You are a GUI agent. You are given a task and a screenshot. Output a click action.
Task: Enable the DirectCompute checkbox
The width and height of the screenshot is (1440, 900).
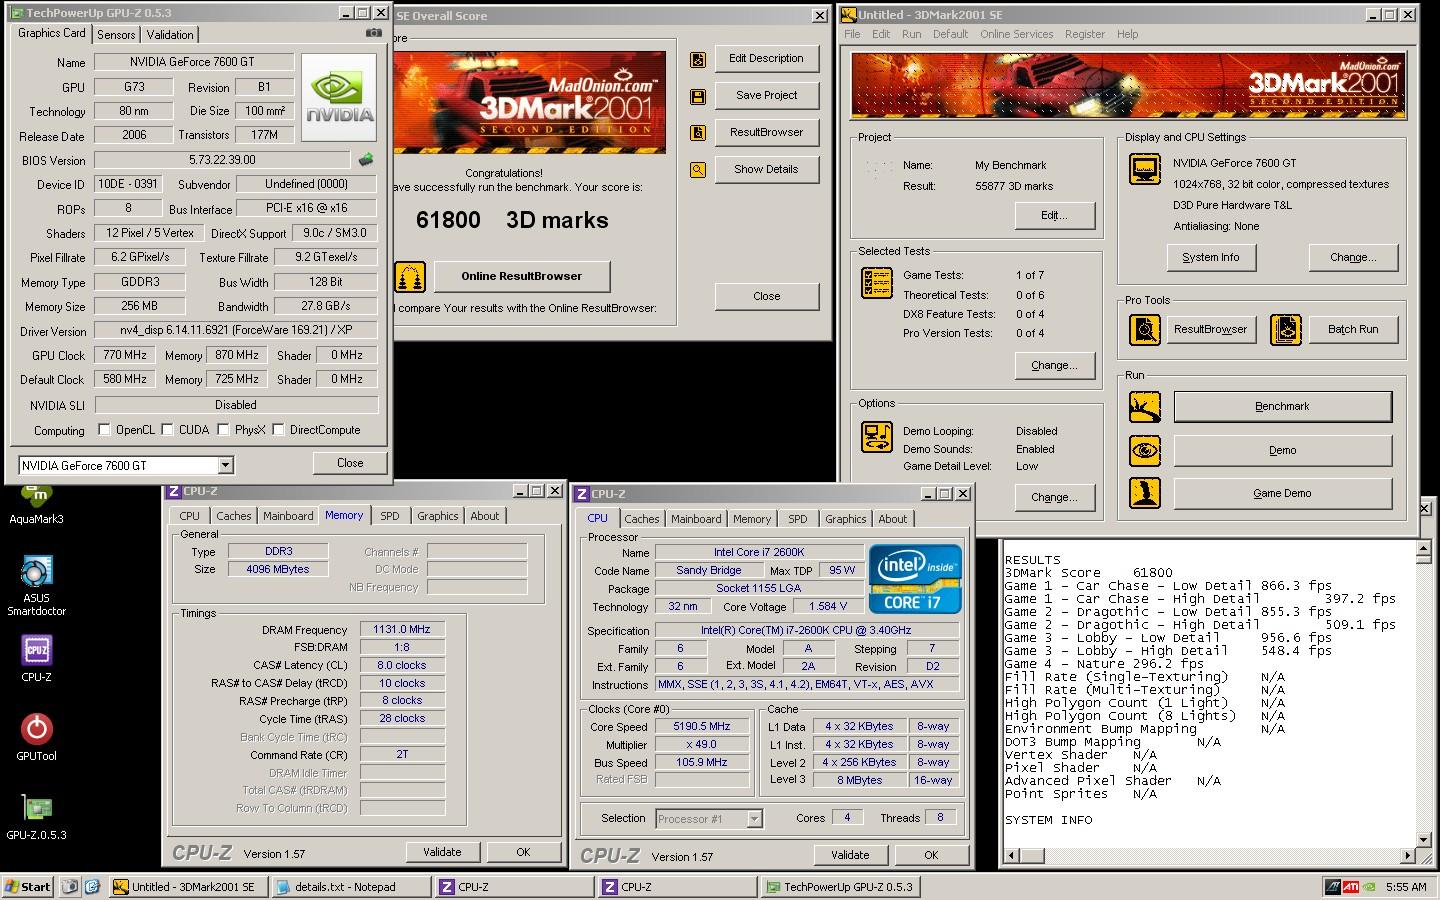[x=278, y=430]
